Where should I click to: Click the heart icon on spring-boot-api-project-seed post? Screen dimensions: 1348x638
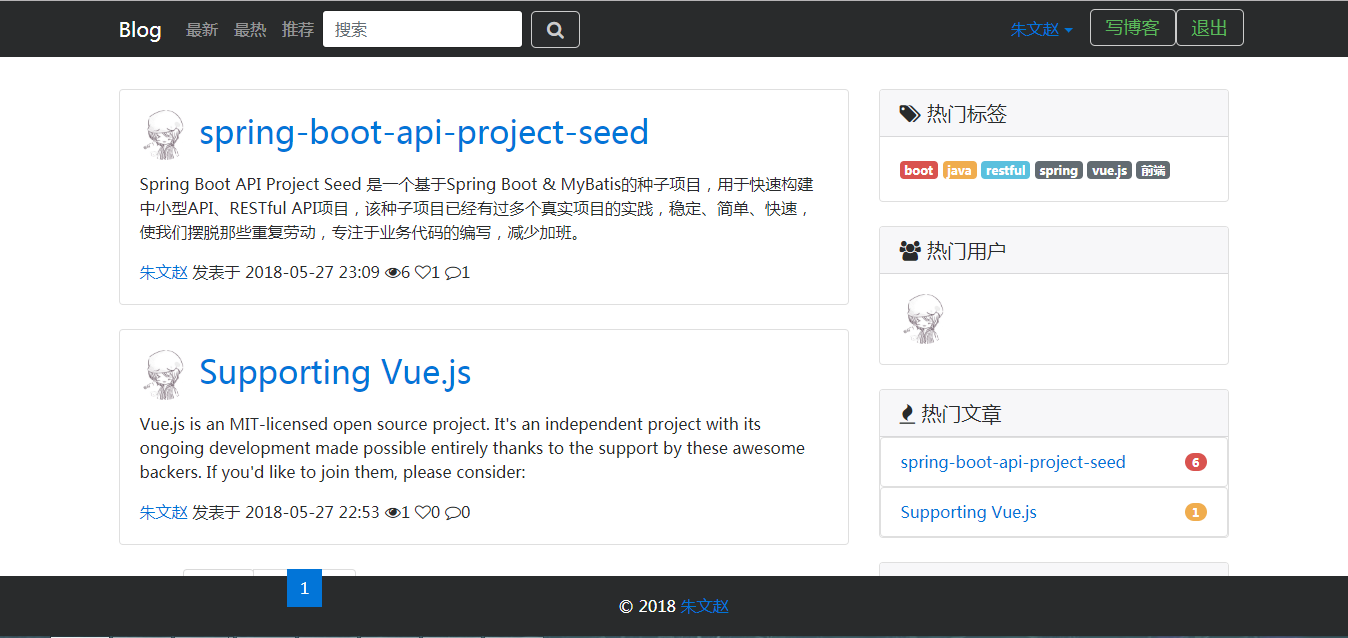point(422,272)
